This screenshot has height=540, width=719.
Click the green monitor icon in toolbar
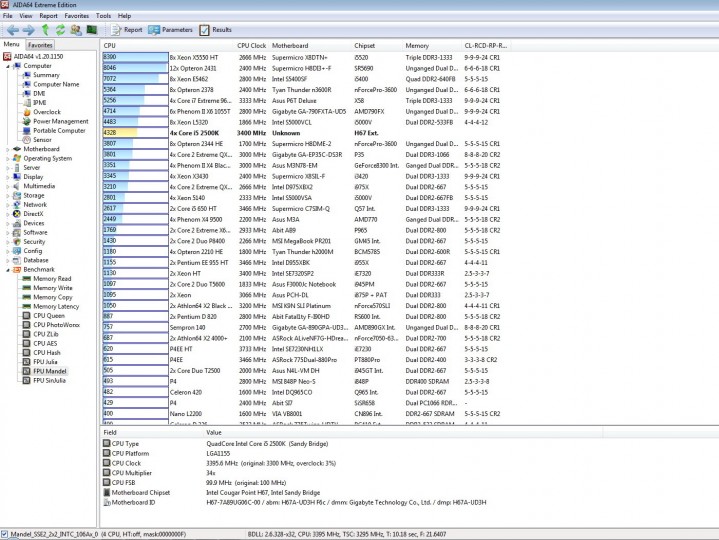pos(92,30)
